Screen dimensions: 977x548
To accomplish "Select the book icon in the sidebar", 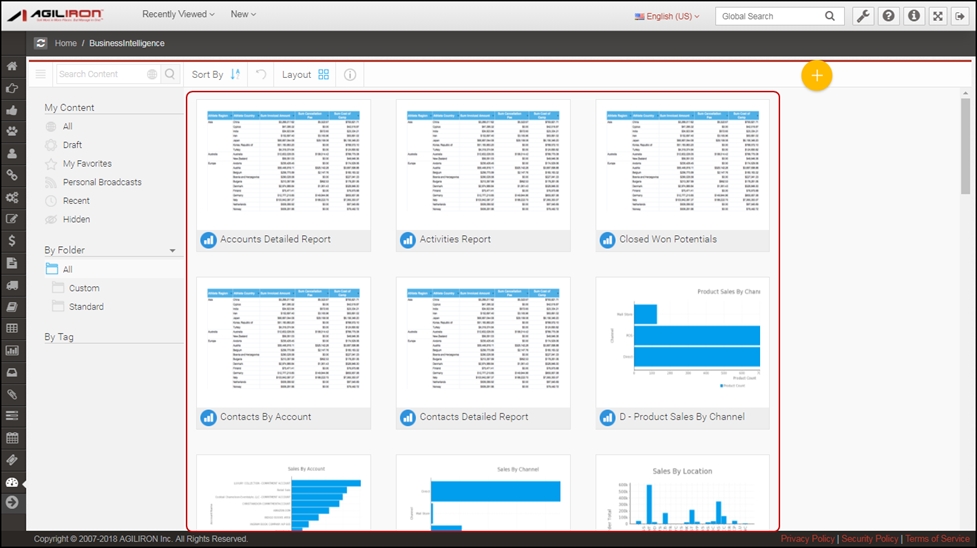I will click(x=12, y=307).
